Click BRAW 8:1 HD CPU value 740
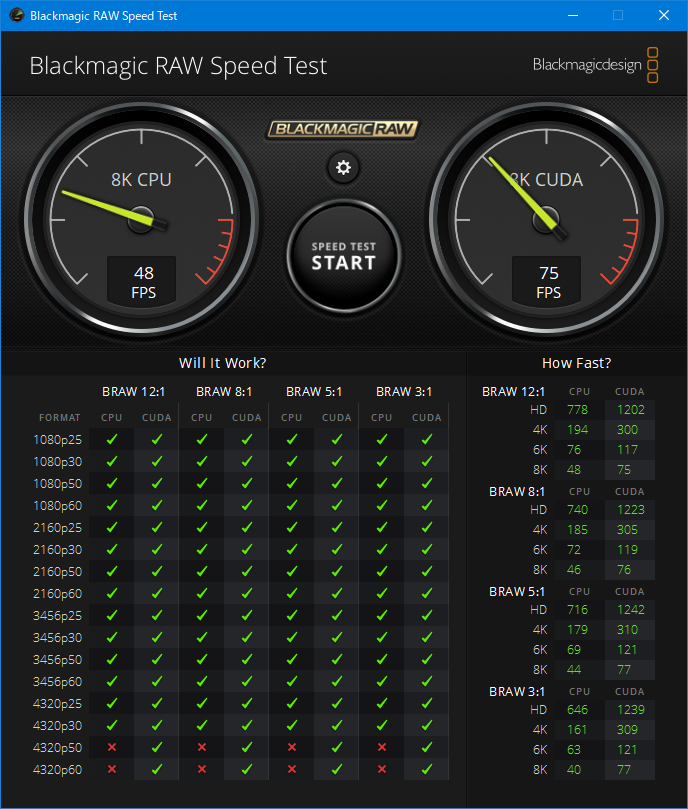 (x=577, y=510)
